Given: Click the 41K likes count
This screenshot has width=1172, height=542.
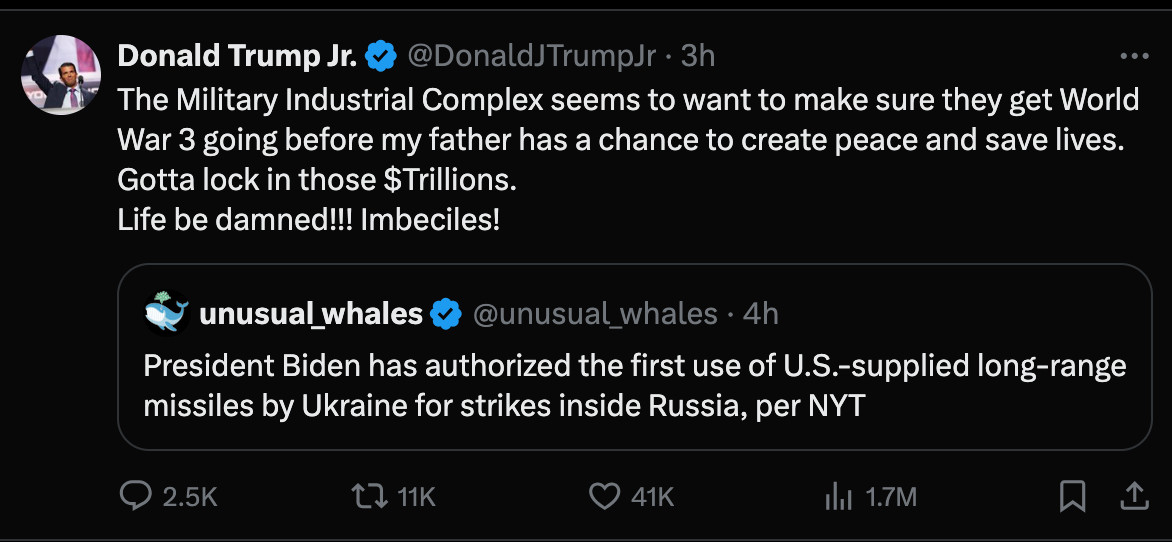Looking at the screenshot, I should [653, 497].
